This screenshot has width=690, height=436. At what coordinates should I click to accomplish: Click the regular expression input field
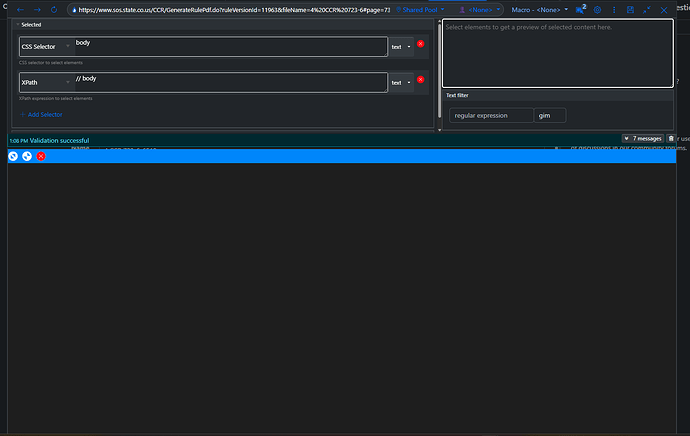pos(490,115)
